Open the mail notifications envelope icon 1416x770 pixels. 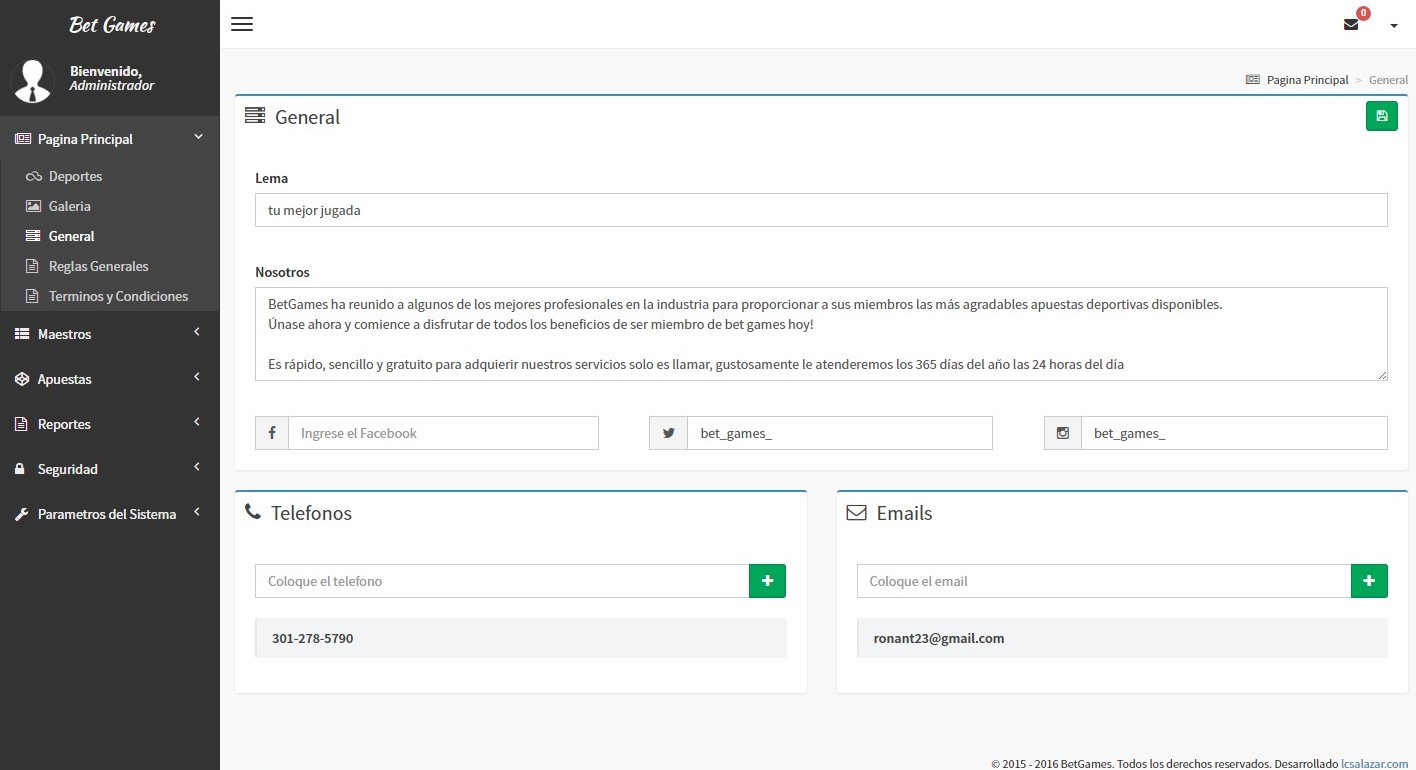[x=1351, y=25]
